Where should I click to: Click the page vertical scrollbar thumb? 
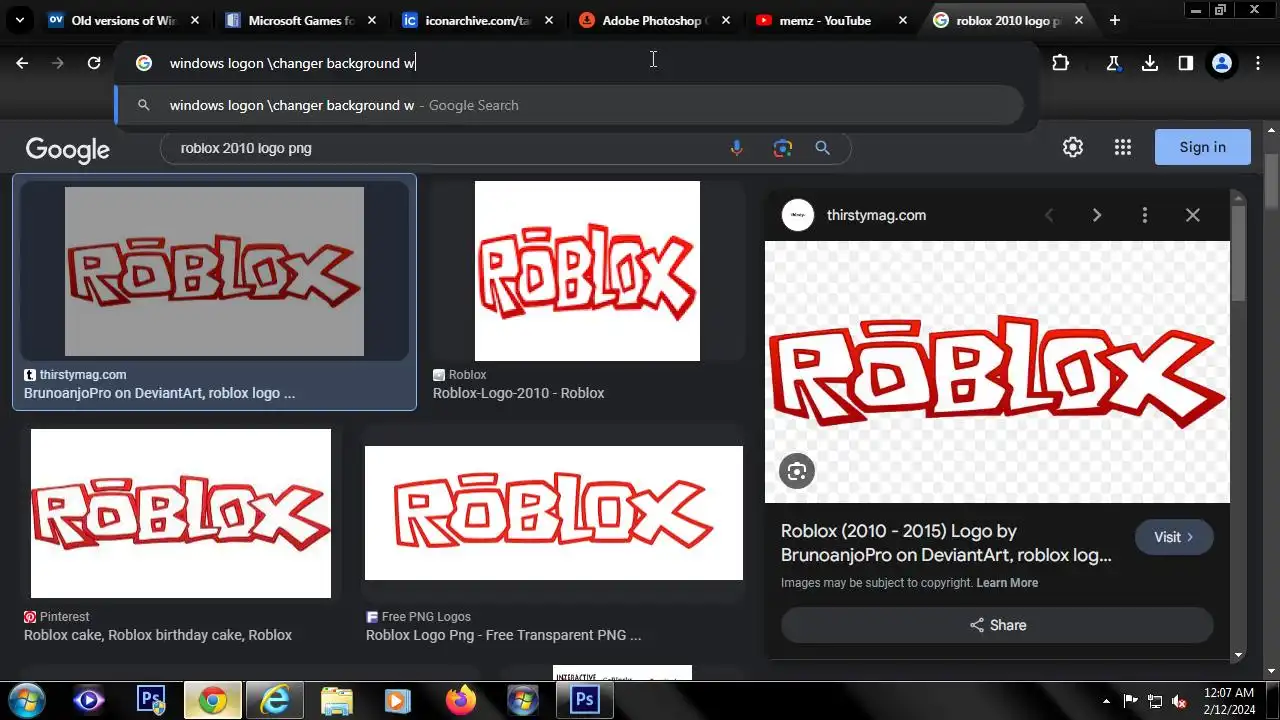(1271, 180)
